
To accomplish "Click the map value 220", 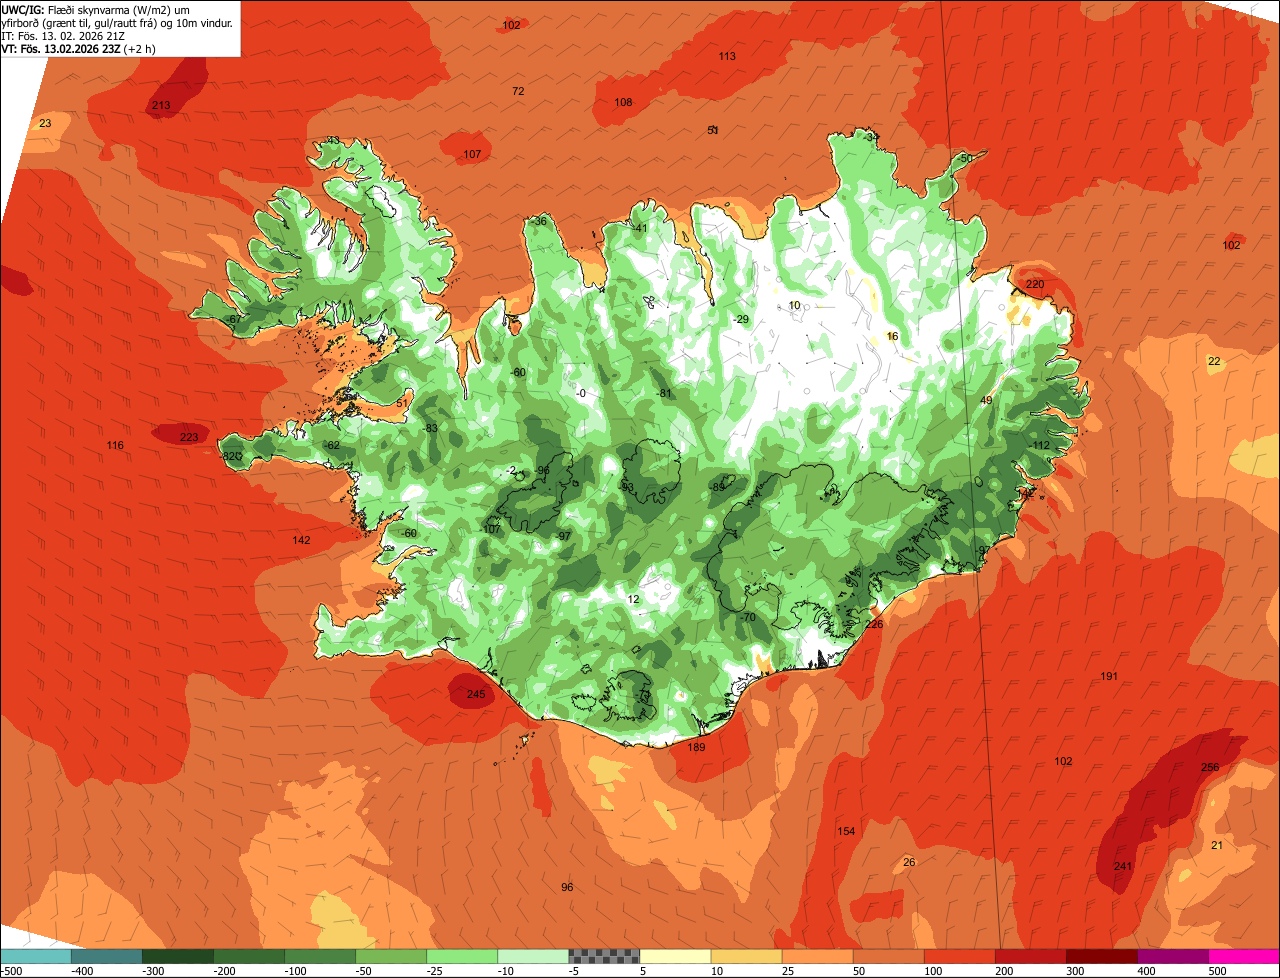I will coord(1035,284).
